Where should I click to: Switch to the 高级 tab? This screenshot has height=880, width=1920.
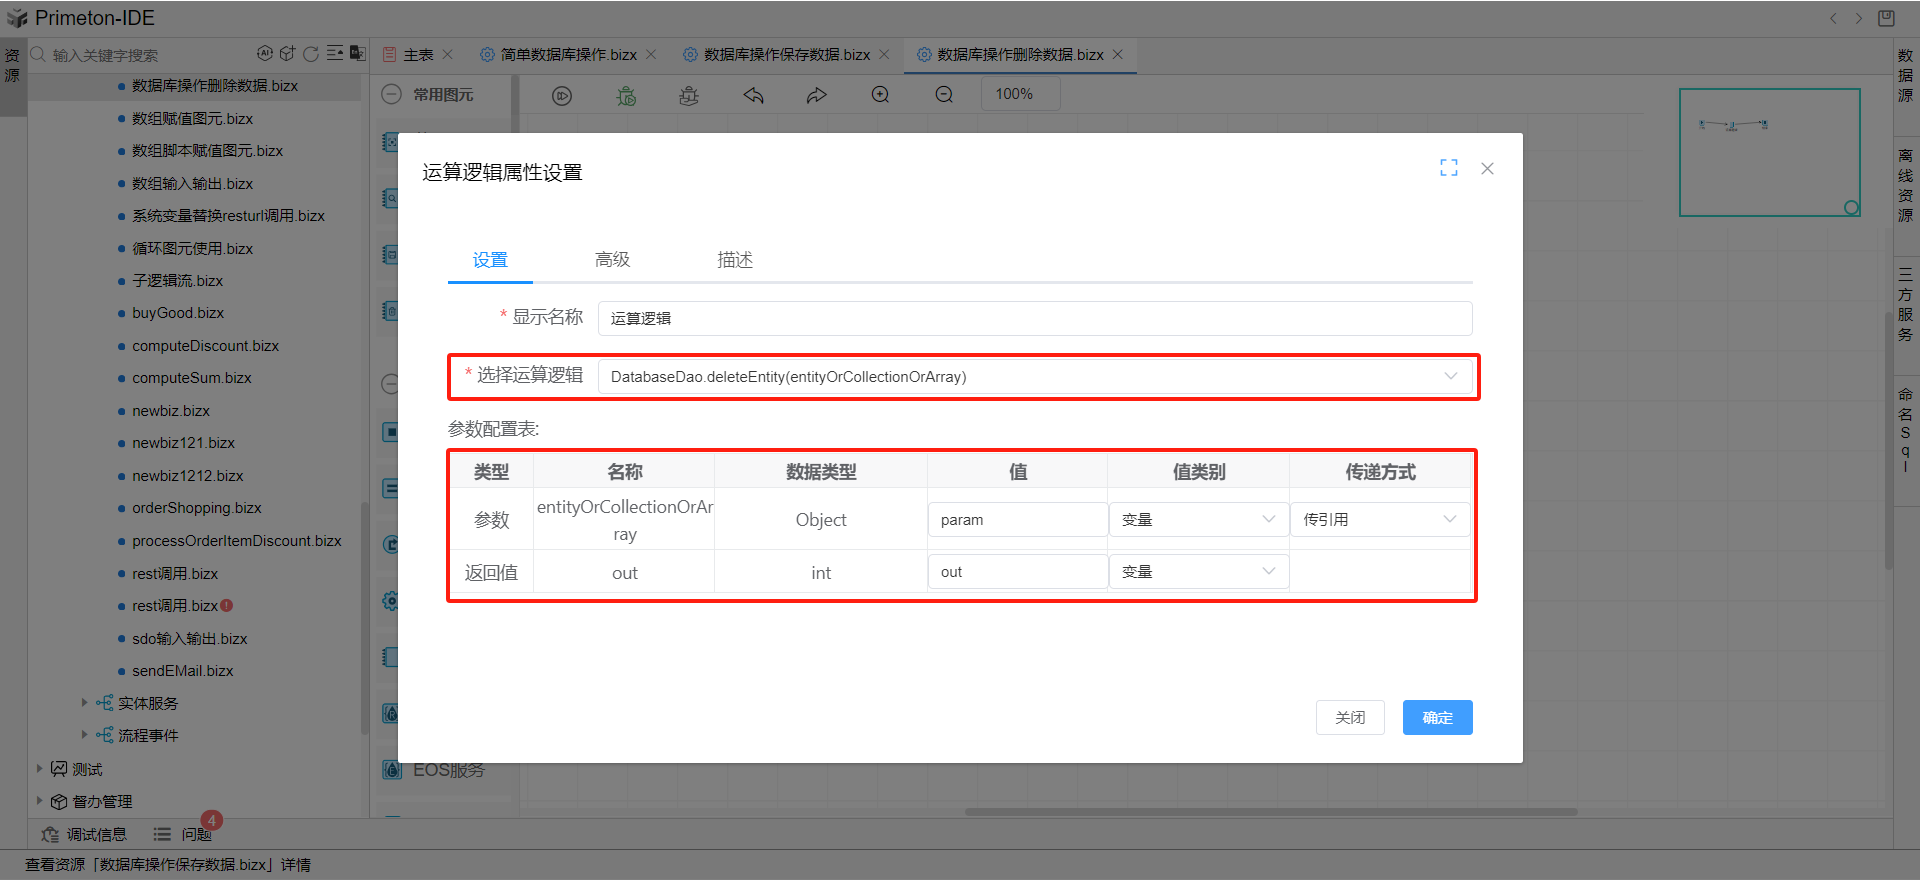(612, 260)
